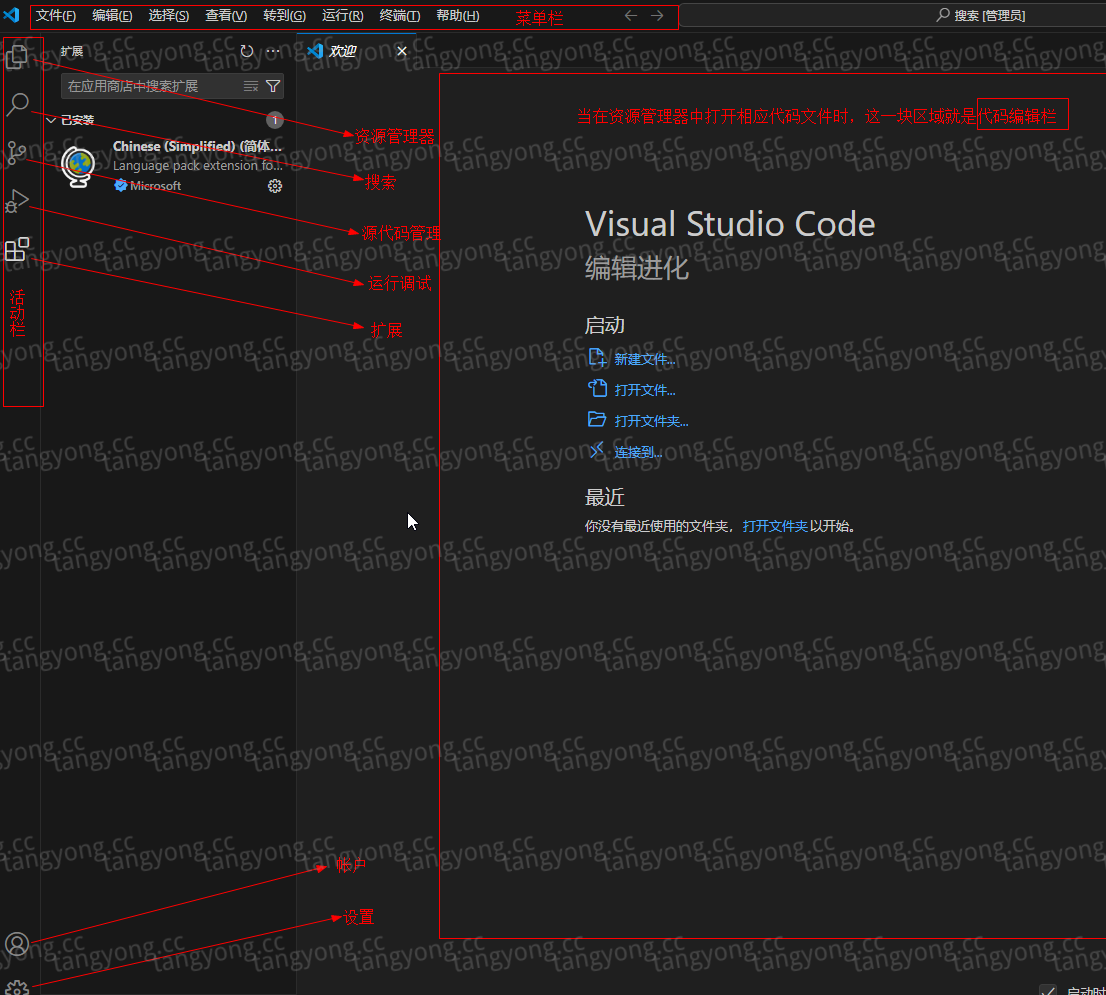Click the Microsoft publisher name
Viewport: 1106px width, 995px height.
tap(155, 186)
